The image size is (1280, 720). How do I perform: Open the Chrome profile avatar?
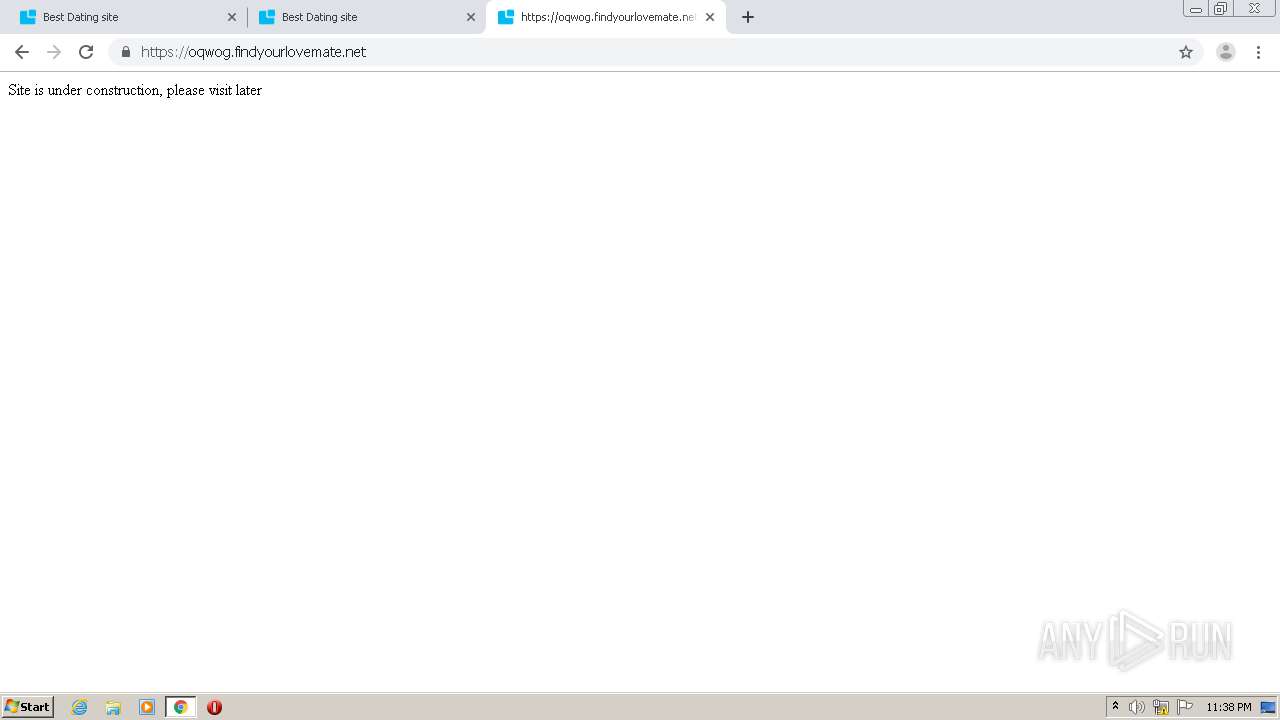(1226, 52)
